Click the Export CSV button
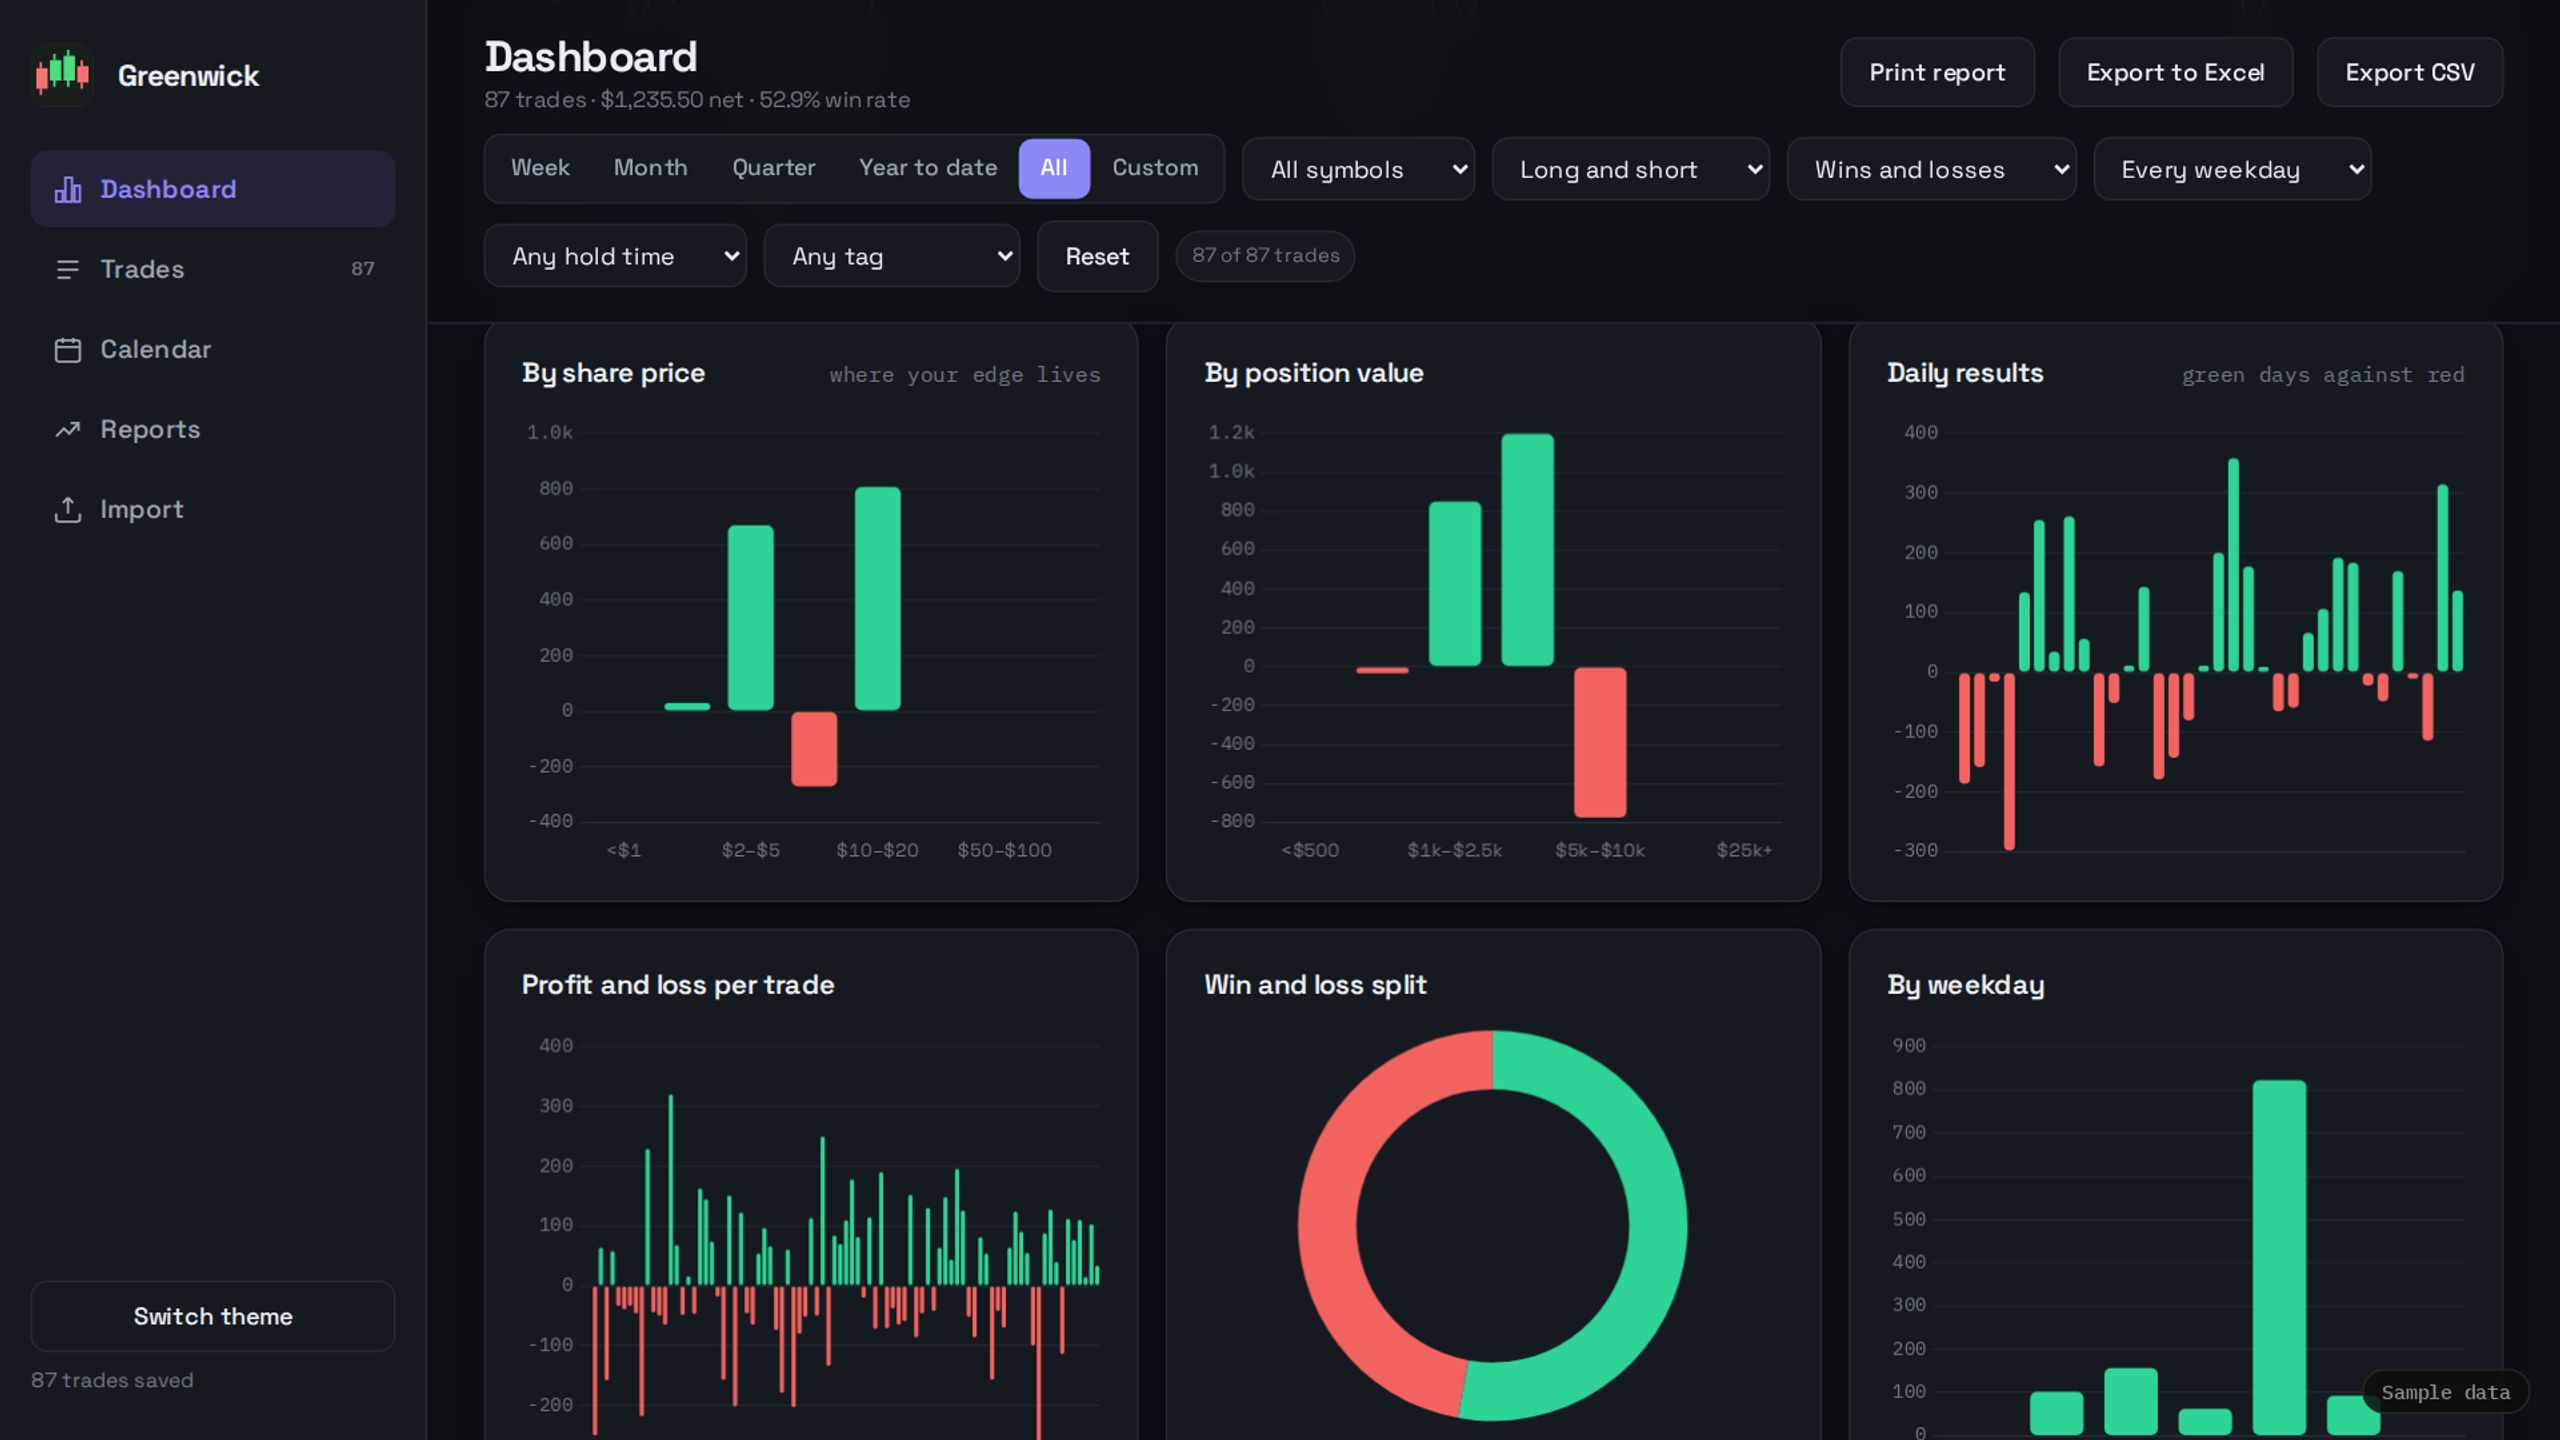The width and height of the screenshot is (2560, 1440). pos(2410,72)
